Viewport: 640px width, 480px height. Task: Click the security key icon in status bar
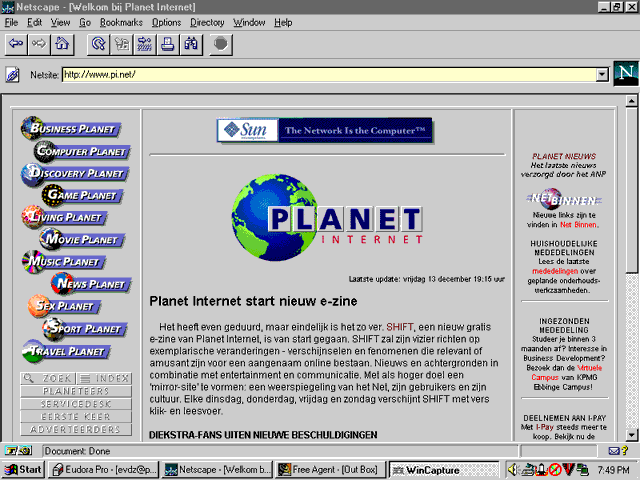point(19,451)
